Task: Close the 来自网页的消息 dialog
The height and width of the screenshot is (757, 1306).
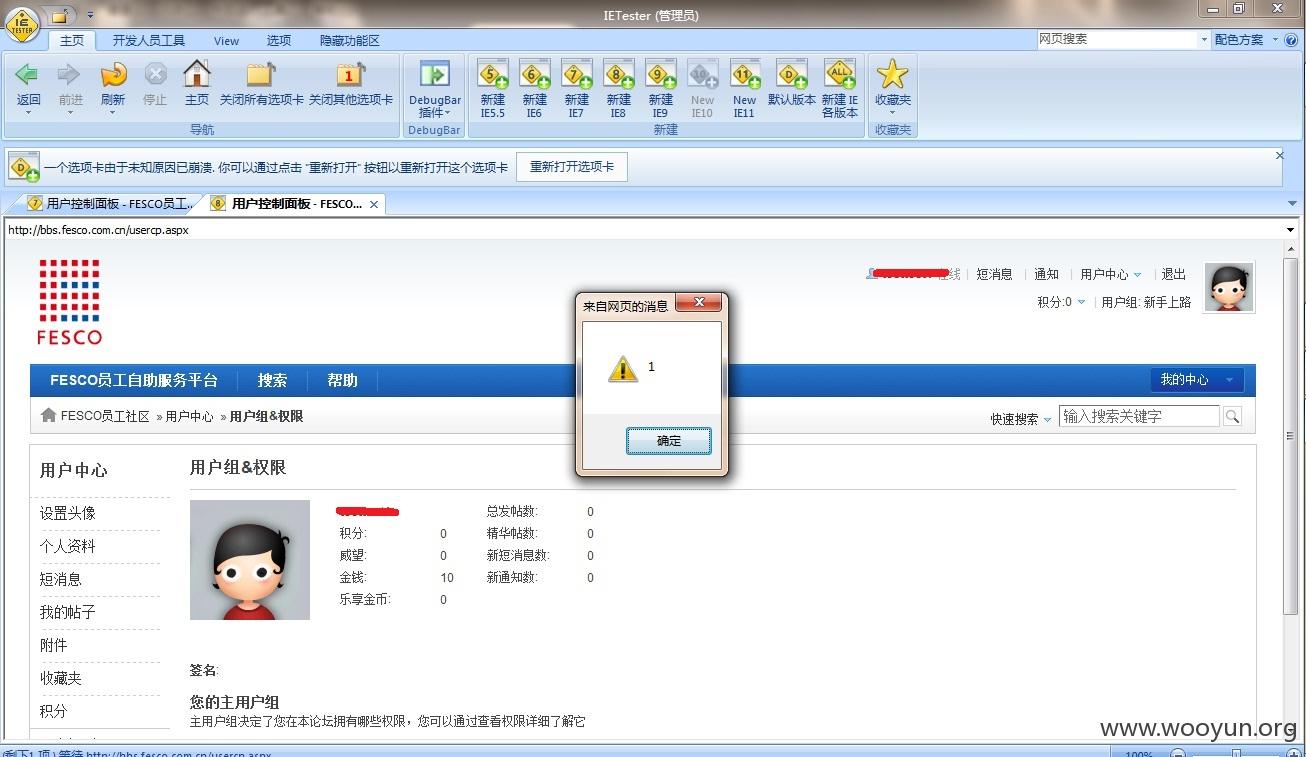Action: [x=699, y=302]
